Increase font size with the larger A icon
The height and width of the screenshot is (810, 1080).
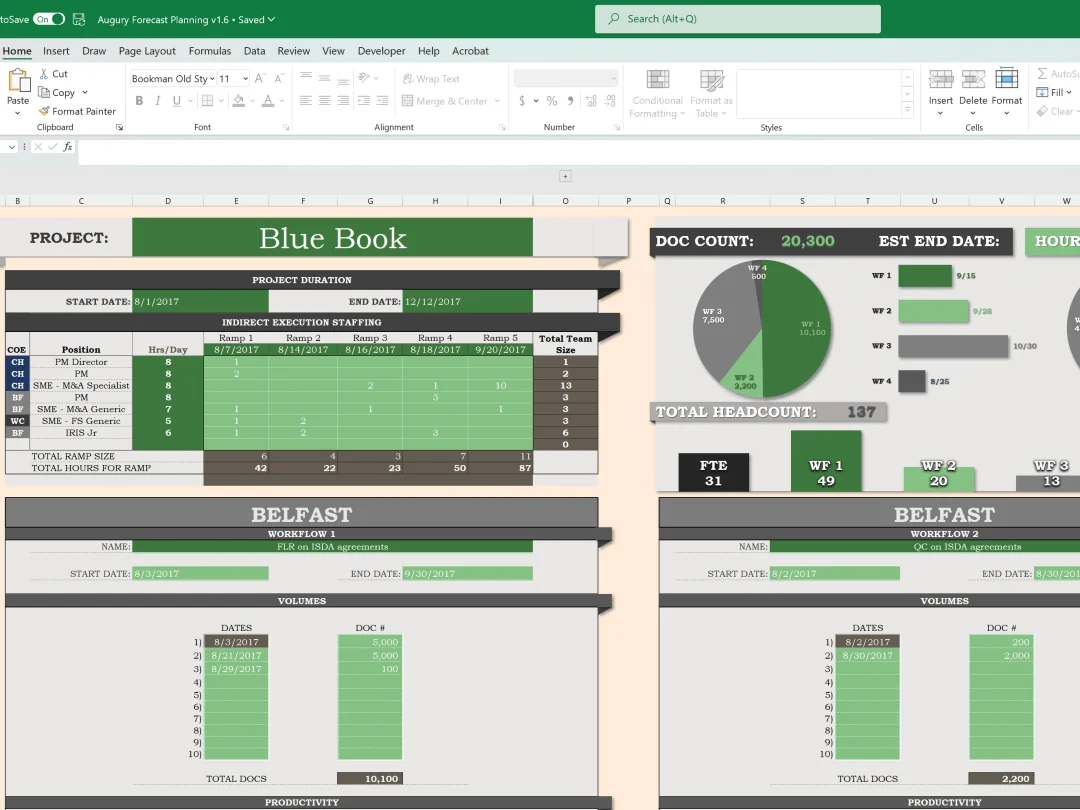(260, 79)
